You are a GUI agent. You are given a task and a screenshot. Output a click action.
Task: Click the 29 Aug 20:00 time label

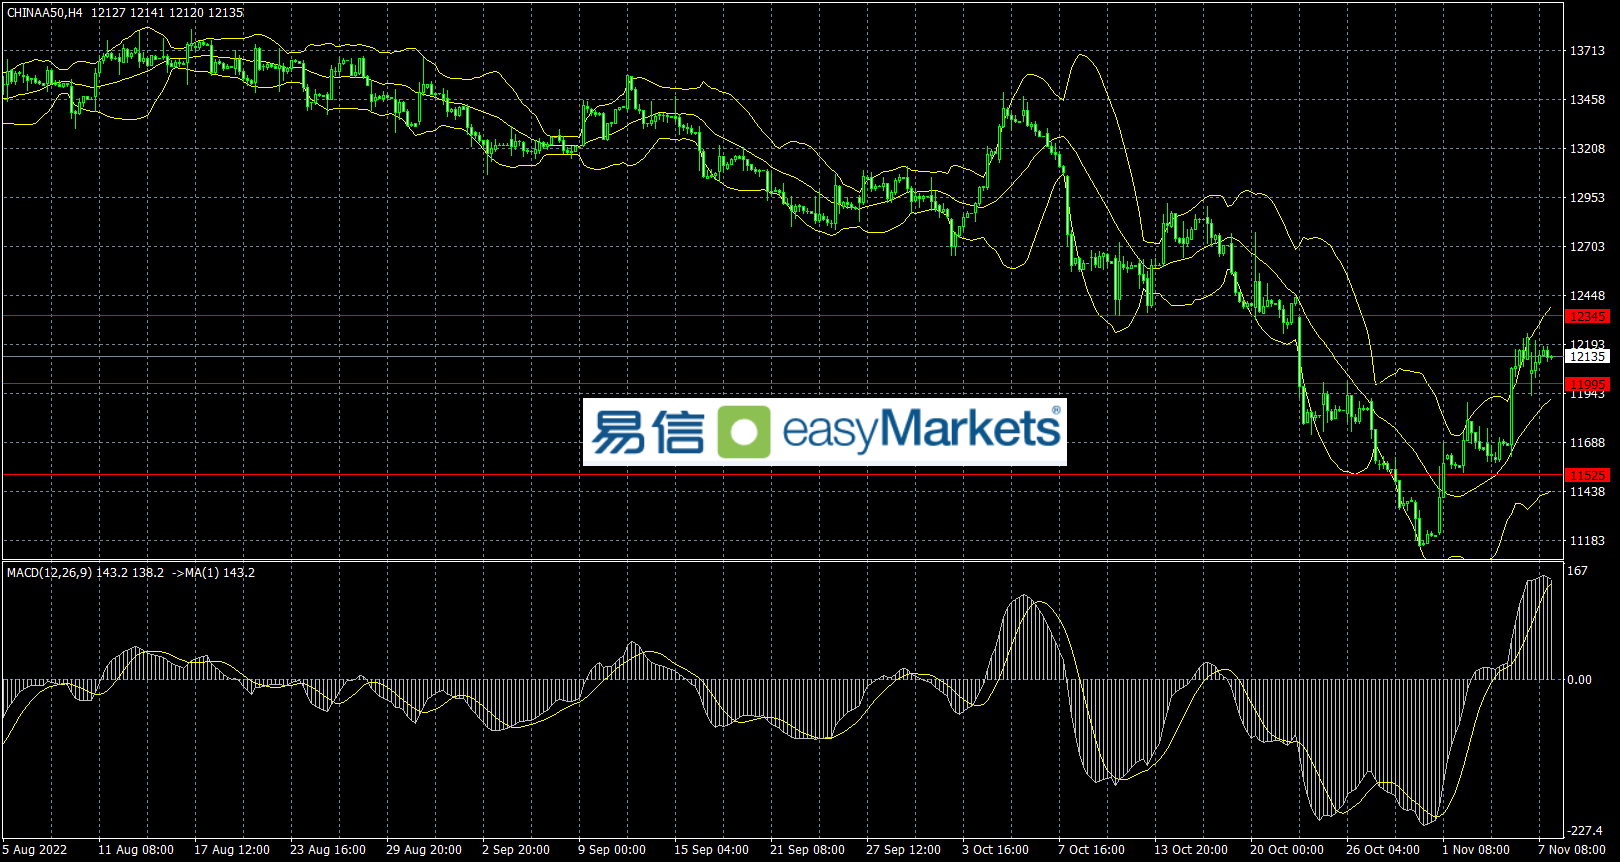(424, 850)
